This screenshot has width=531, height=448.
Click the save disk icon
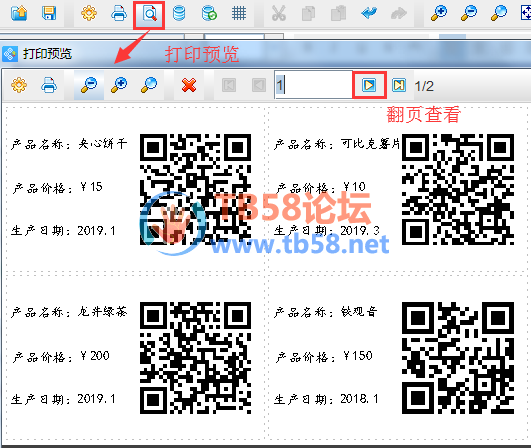(x=49, y=13)
